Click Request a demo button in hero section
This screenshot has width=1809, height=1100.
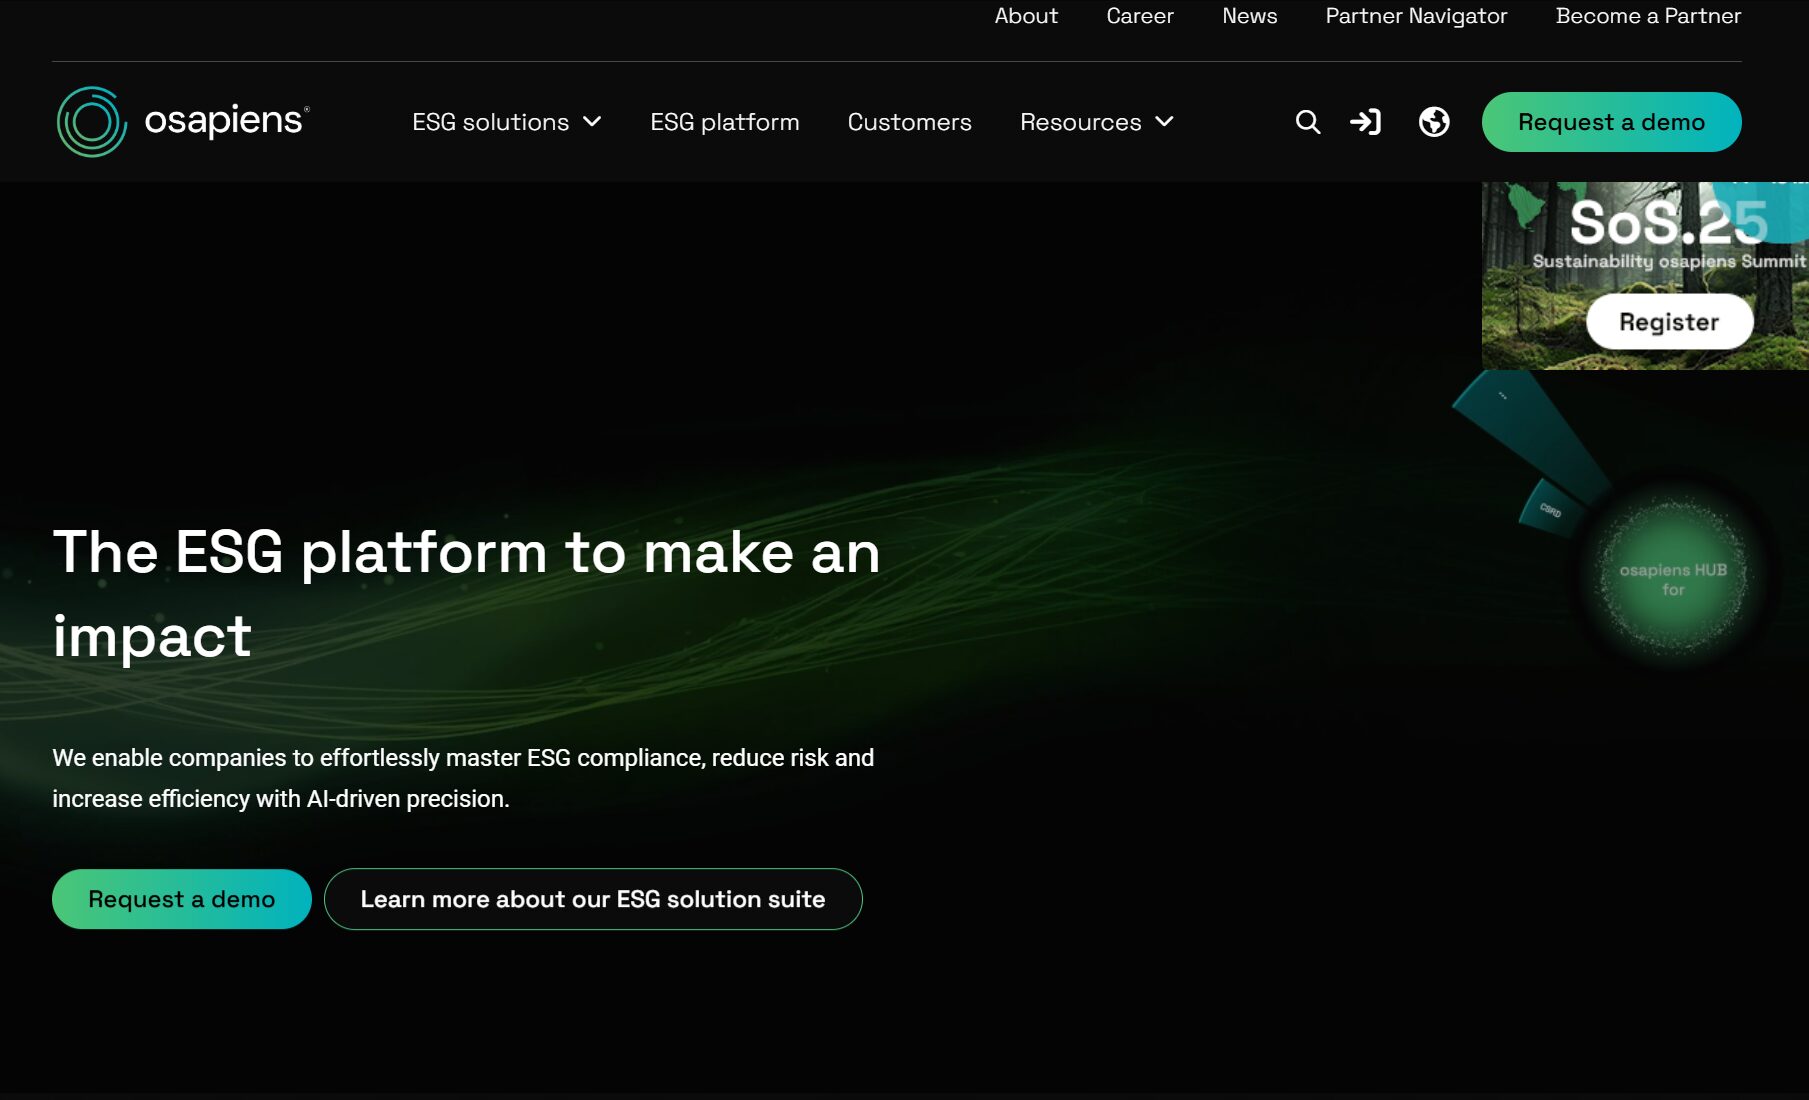pos(182,899)
